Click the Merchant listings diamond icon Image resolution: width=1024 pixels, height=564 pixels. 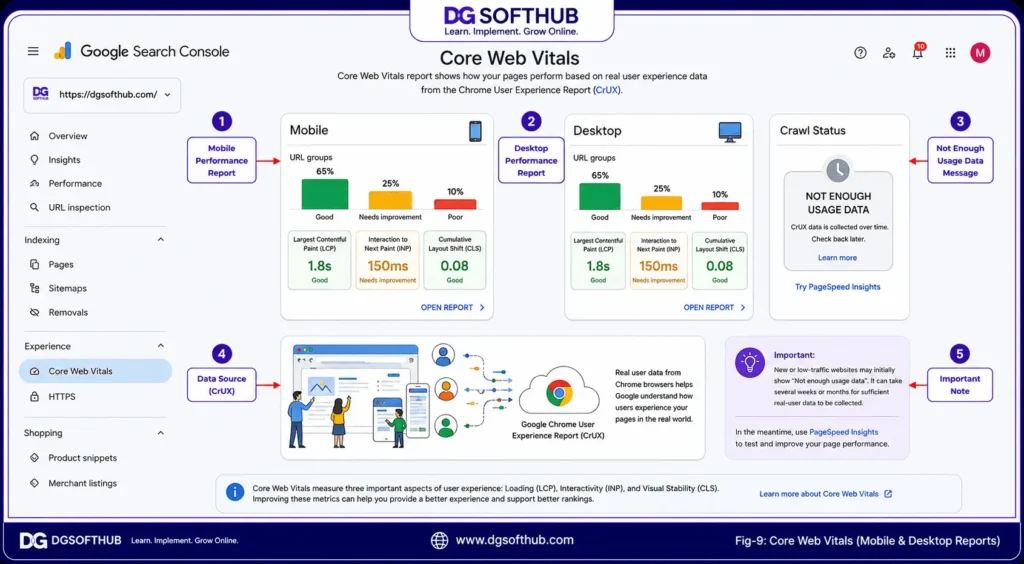coord(35,483)
